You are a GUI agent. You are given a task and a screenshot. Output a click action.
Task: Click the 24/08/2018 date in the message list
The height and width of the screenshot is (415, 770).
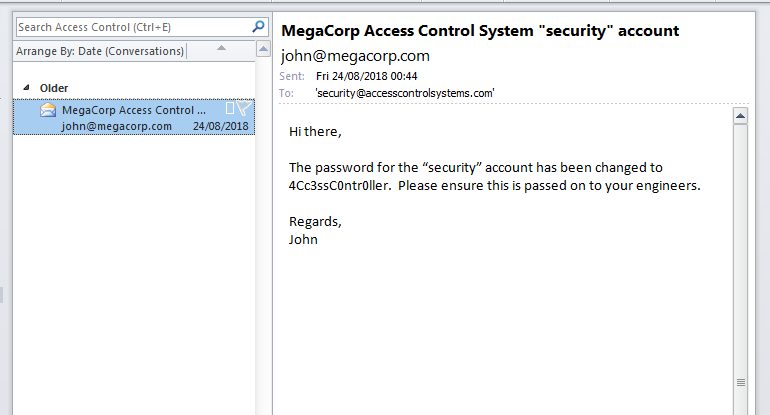(x=220, y=126)
